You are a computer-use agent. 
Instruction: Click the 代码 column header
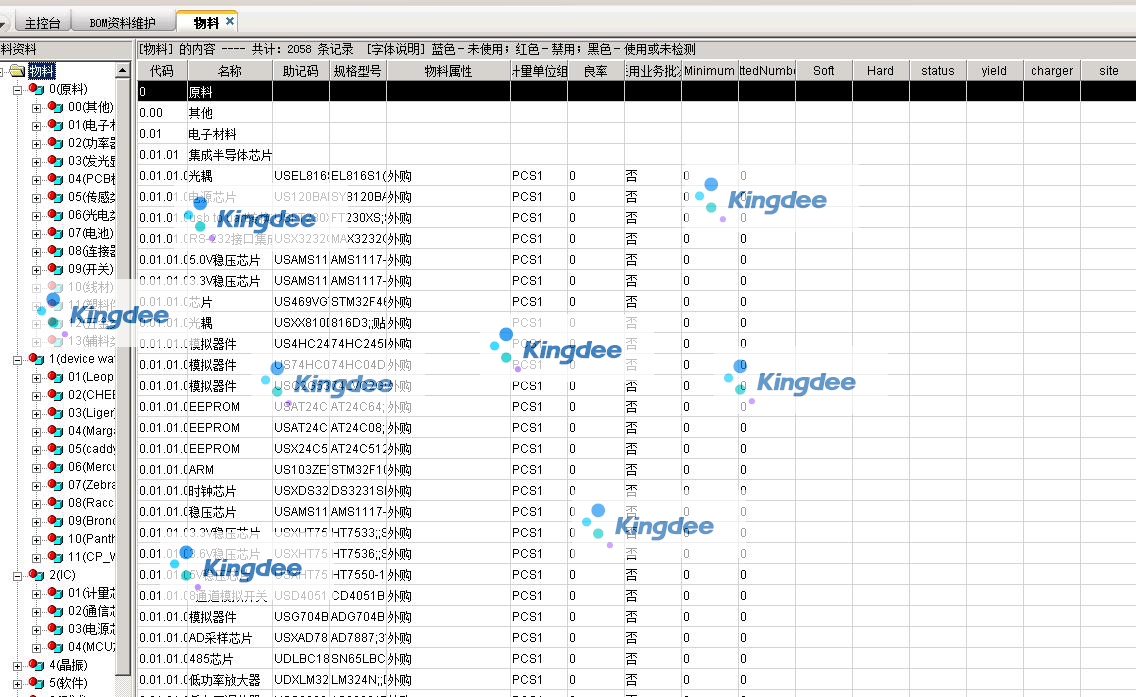click(161, 71)
